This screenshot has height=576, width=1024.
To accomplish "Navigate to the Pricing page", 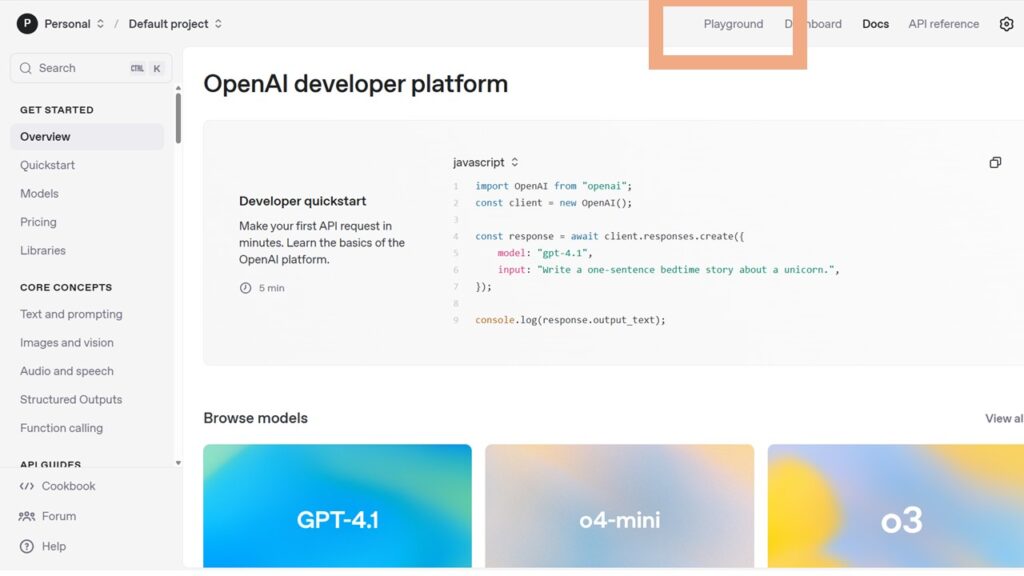I will 38,222.
